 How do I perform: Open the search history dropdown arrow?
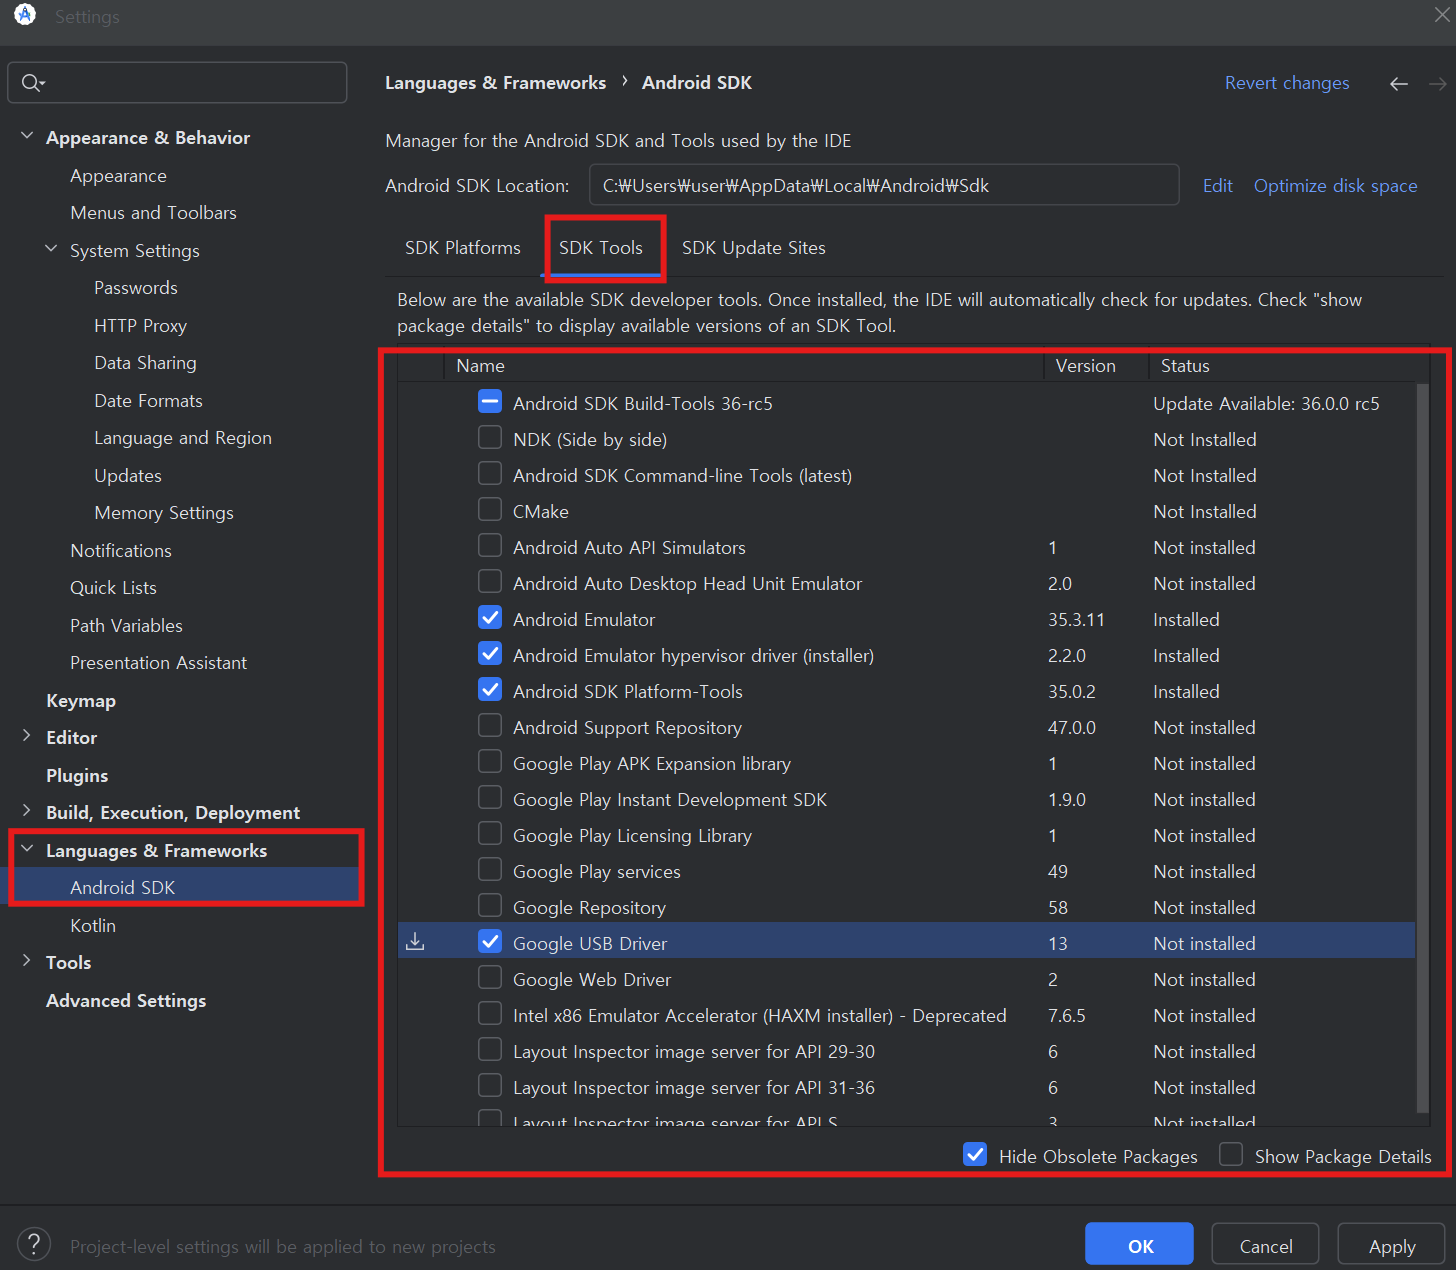tap(43, 83)
